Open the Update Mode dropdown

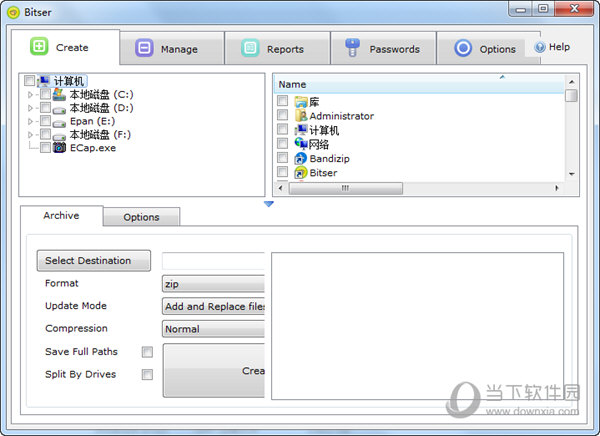(x=214, y=306)
